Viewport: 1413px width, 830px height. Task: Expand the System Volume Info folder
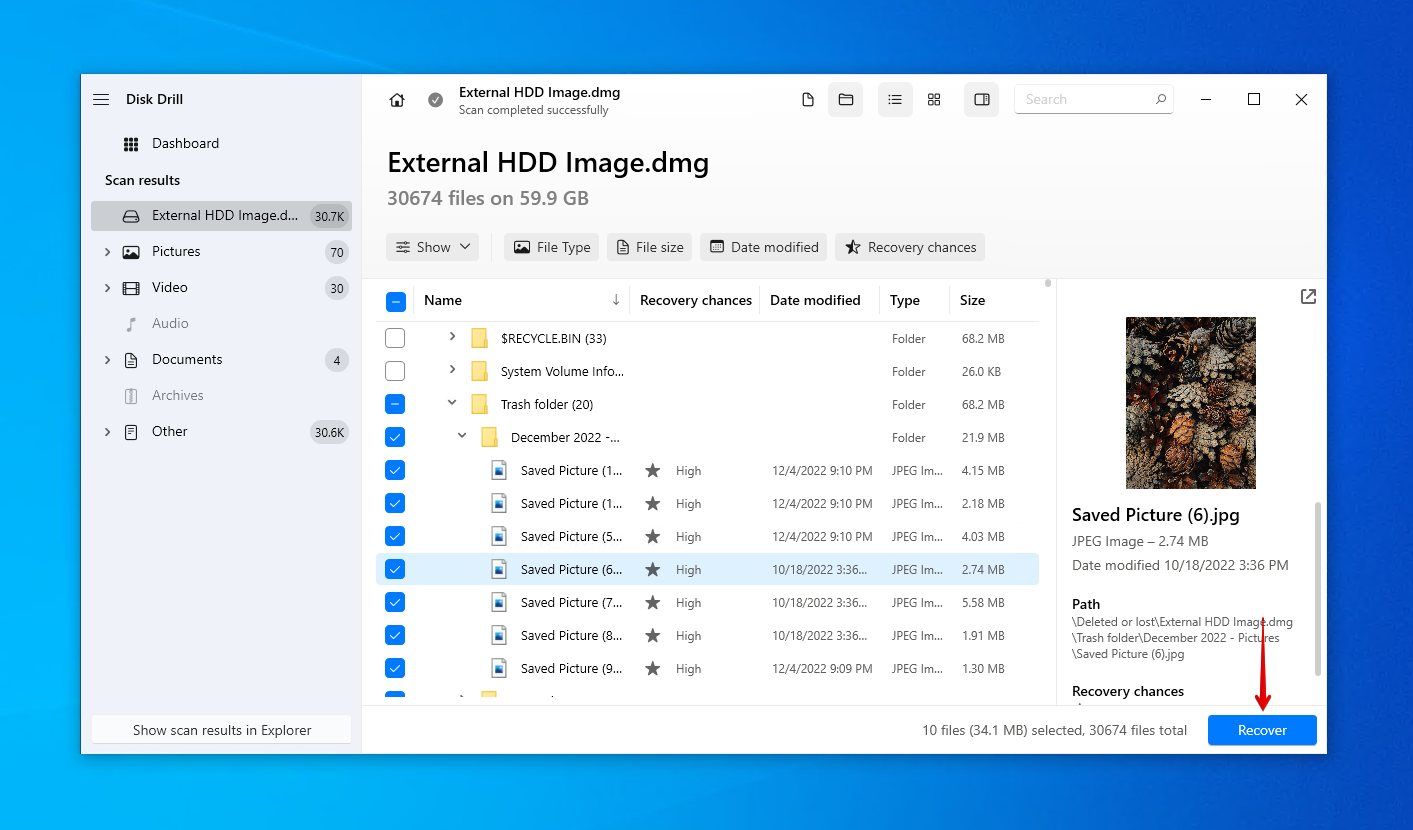tap(452, 370)
